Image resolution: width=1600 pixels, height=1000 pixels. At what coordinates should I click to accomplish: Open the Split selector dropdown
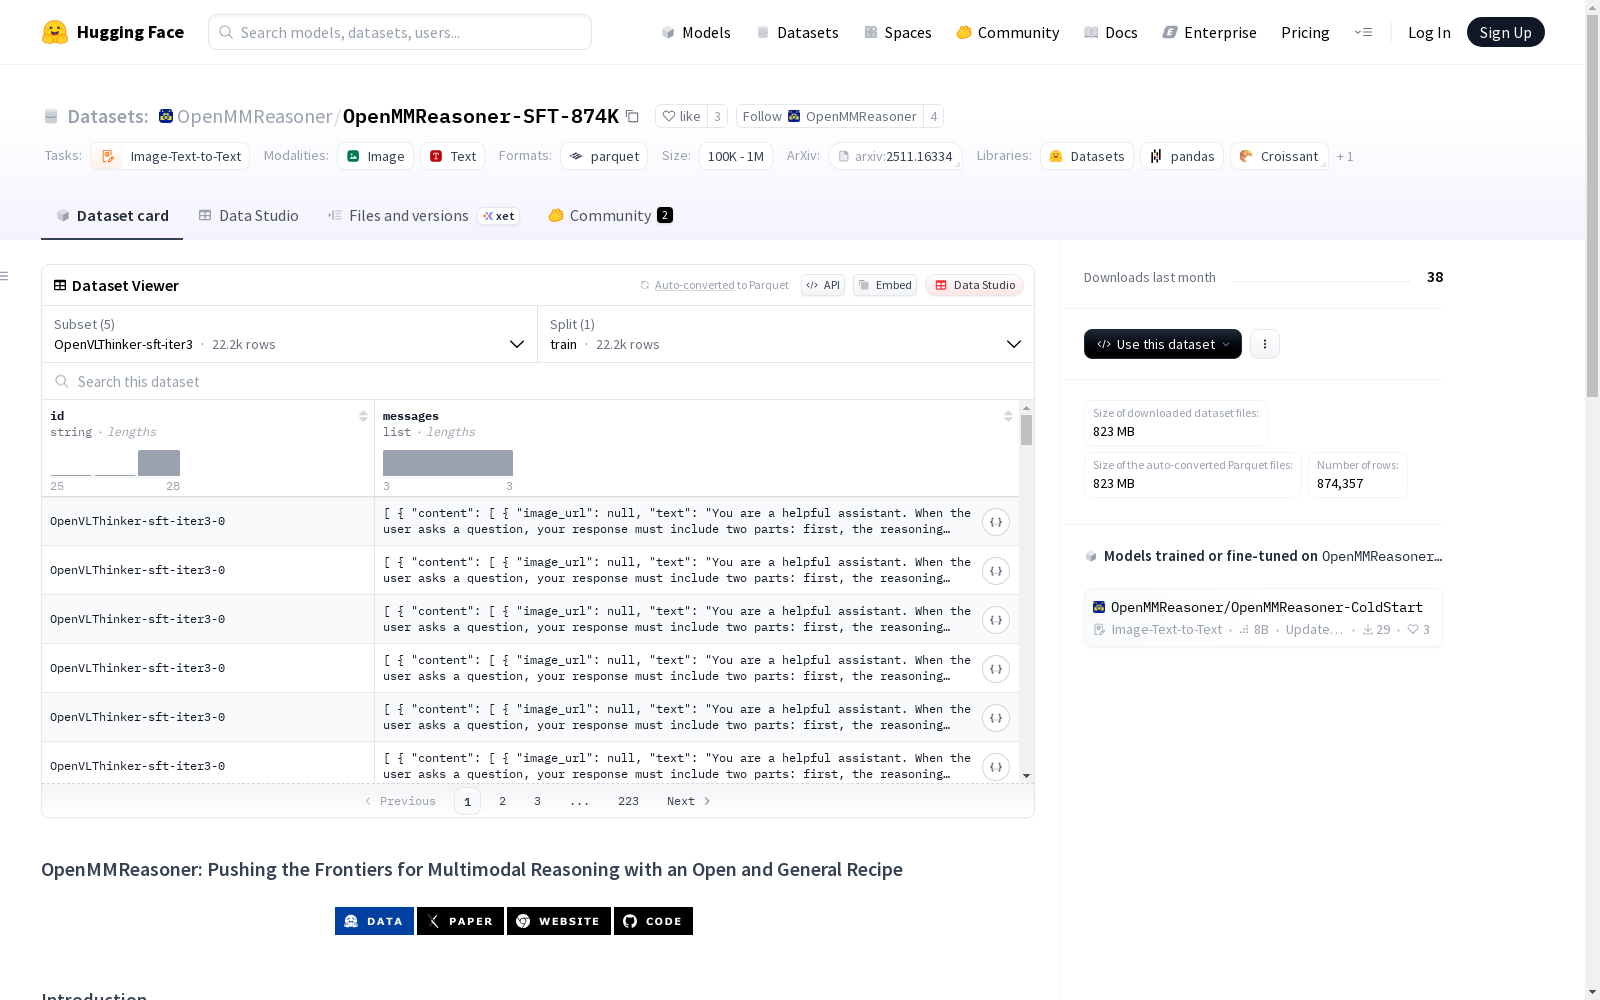click(786, 334)
